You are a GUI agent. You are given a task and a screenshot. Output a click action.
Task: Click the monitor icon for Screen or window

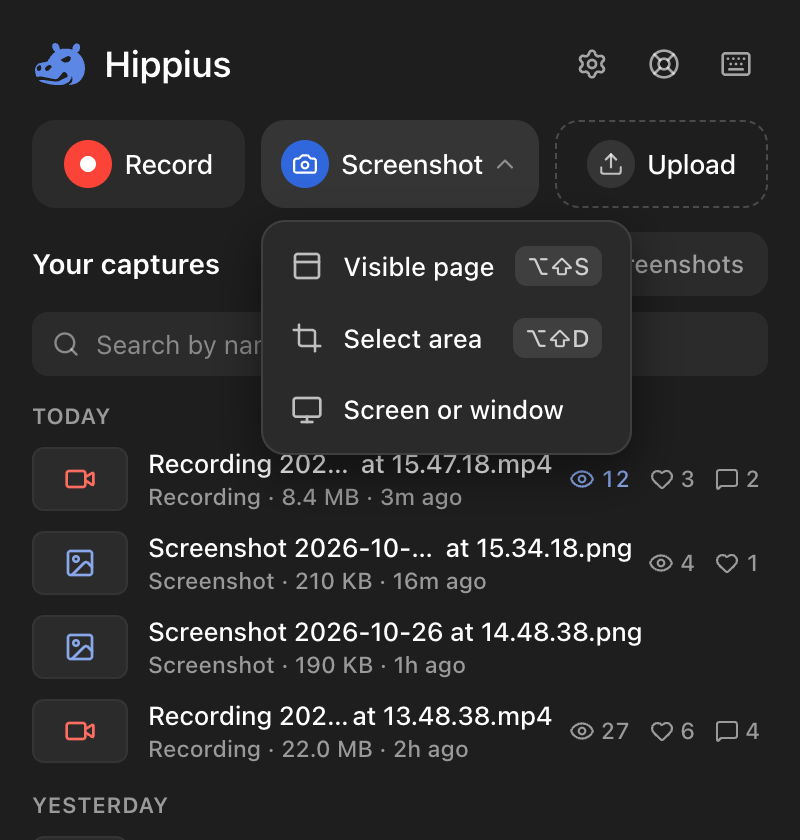tap(307, 410)
